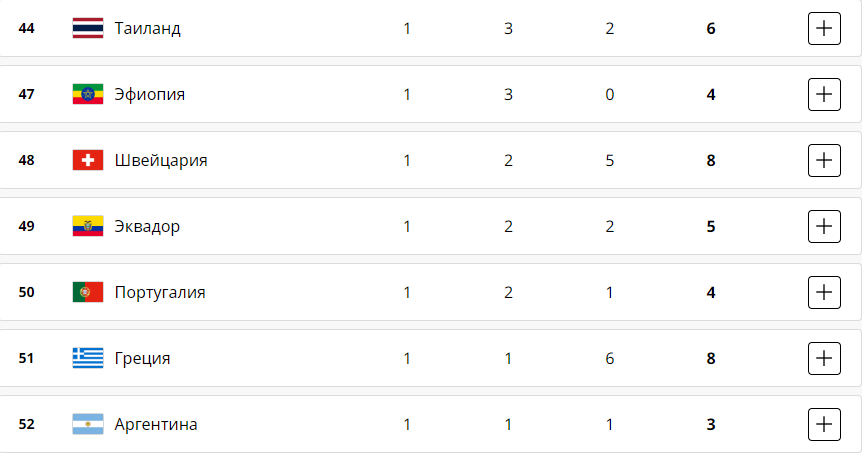
Task: Click rank number 47 for Ethiopia
Action: click(x=27, y=95)
